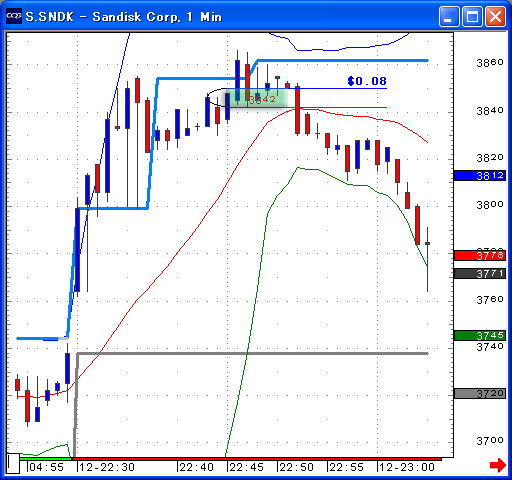Click the CQG icon in the title bar
This screenshot has width=512, height=480.
click(x=14, y=16)
